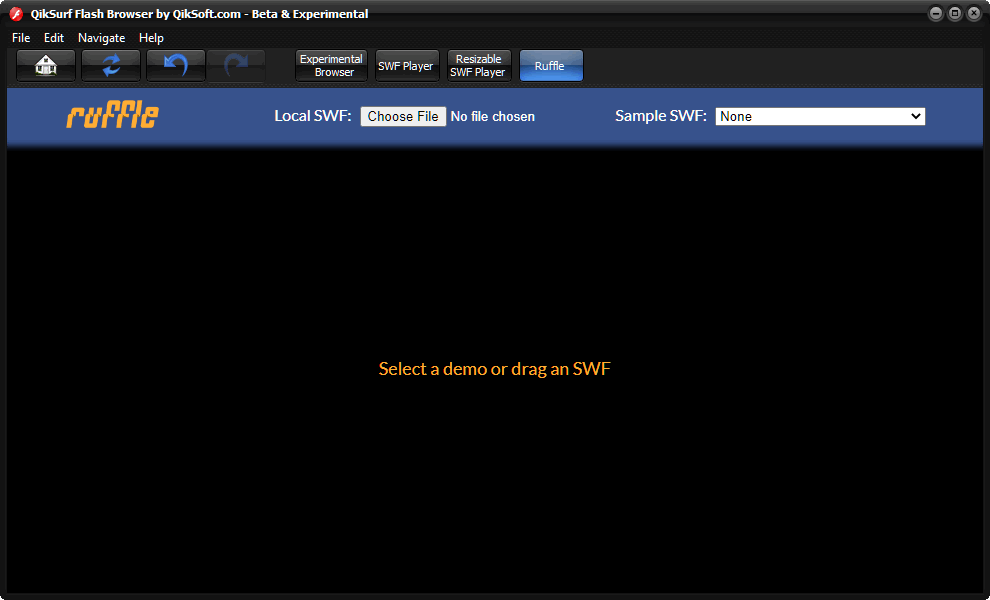990x600 pixels.
Task: Click the Select a demo prompt text
Action: (x=494, y=368)
